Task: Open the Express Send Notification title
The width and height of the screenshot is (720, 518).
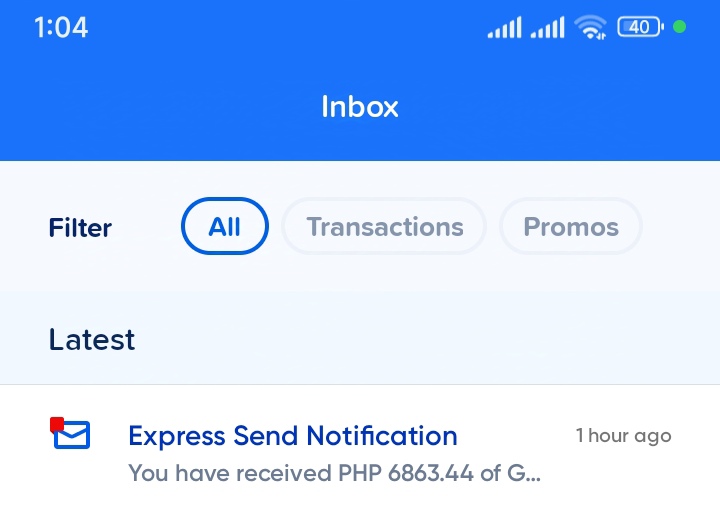Action: 293,436
